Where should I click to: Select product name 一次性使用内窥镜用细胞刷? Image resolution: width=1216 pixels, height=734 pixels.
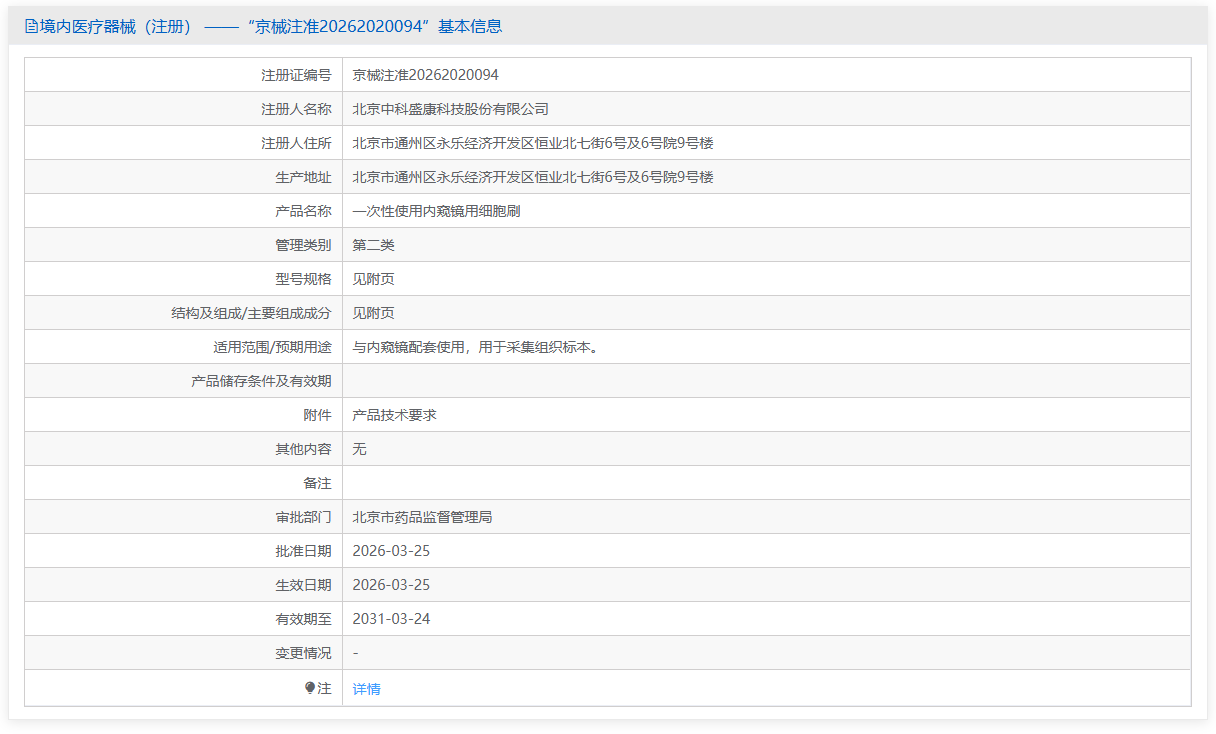437,211
